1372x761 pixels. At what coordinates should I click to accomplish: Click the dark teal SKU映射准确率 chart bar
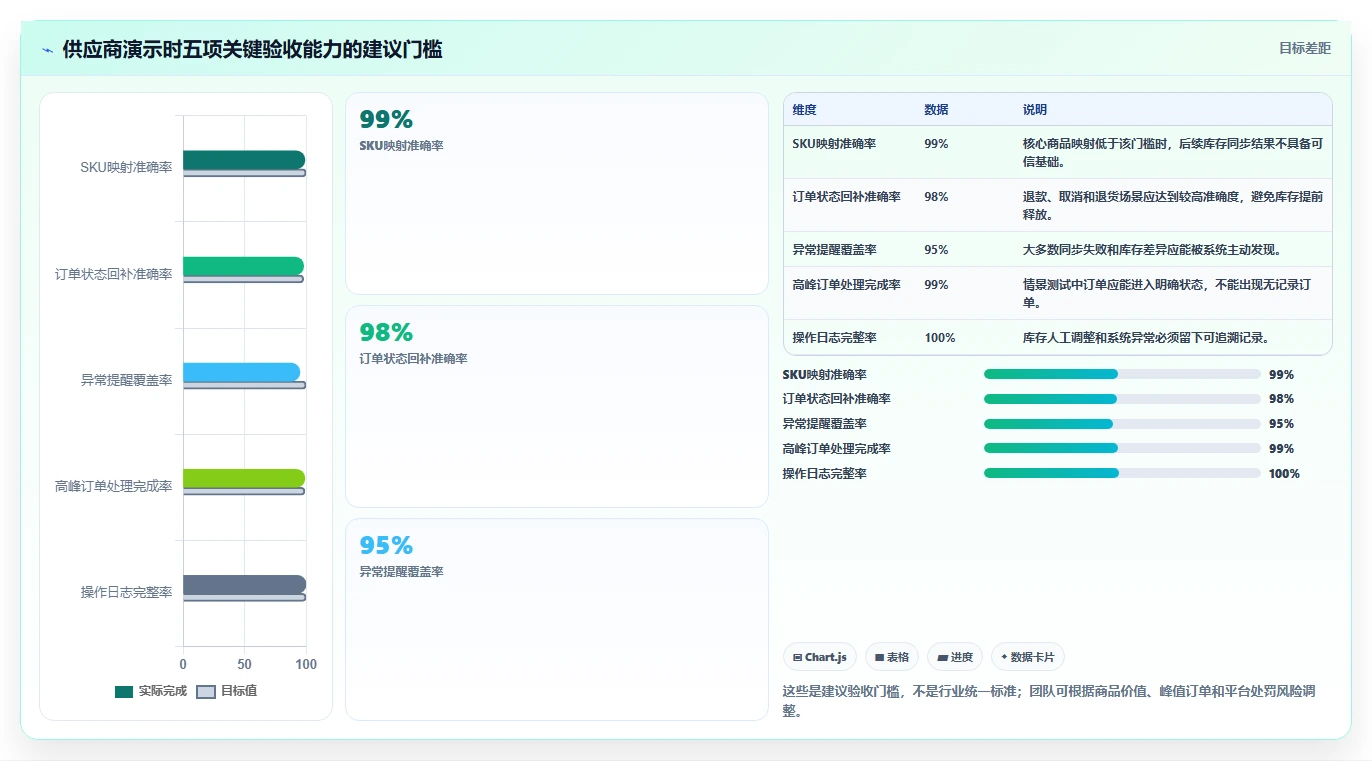coord(244,160)
